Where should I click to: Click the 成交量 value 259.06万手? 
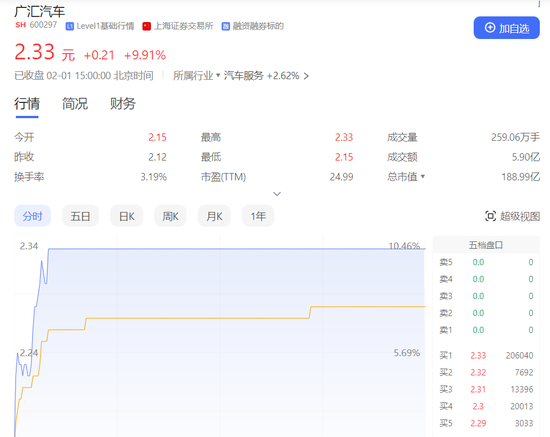click(515, 137)
